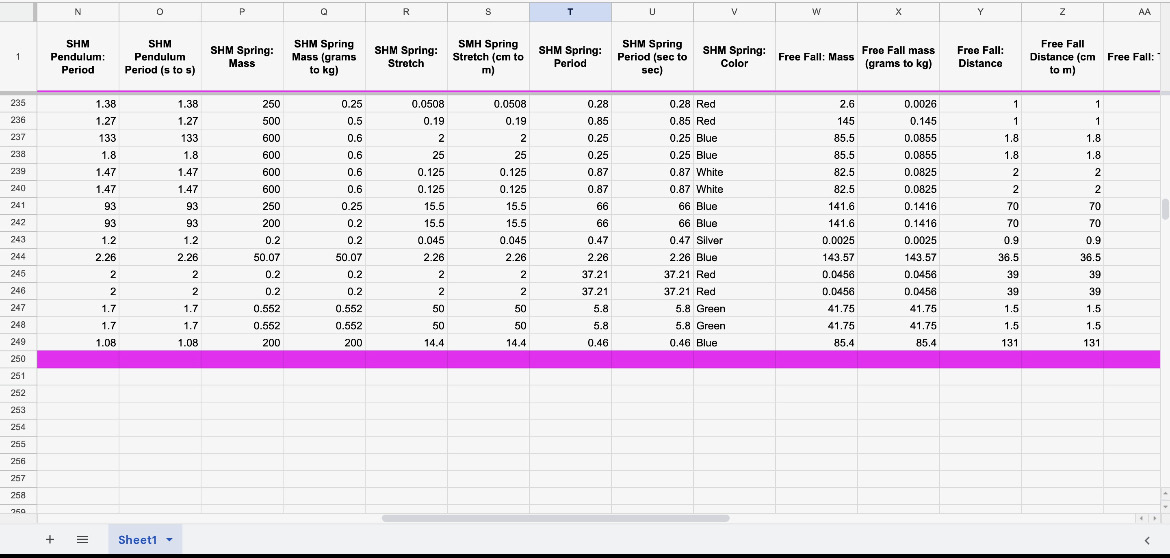
Task: Click the 'Free Fall: Mass' header cell
Action: (x=817, y=57)
